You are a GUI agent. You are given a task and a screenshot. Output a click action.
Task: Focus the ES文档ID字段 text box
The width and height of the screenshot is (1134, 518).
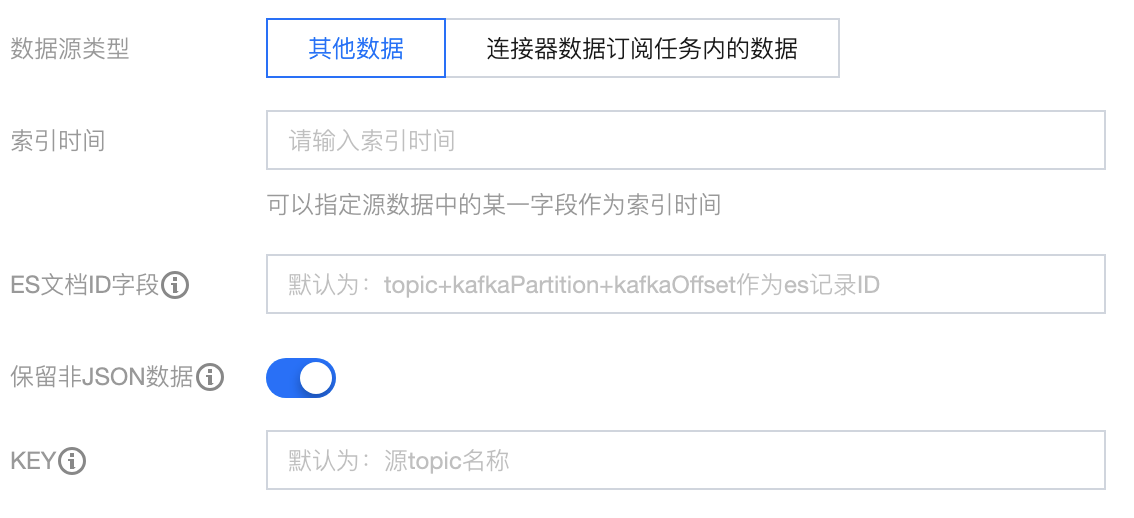coord(685,285)
